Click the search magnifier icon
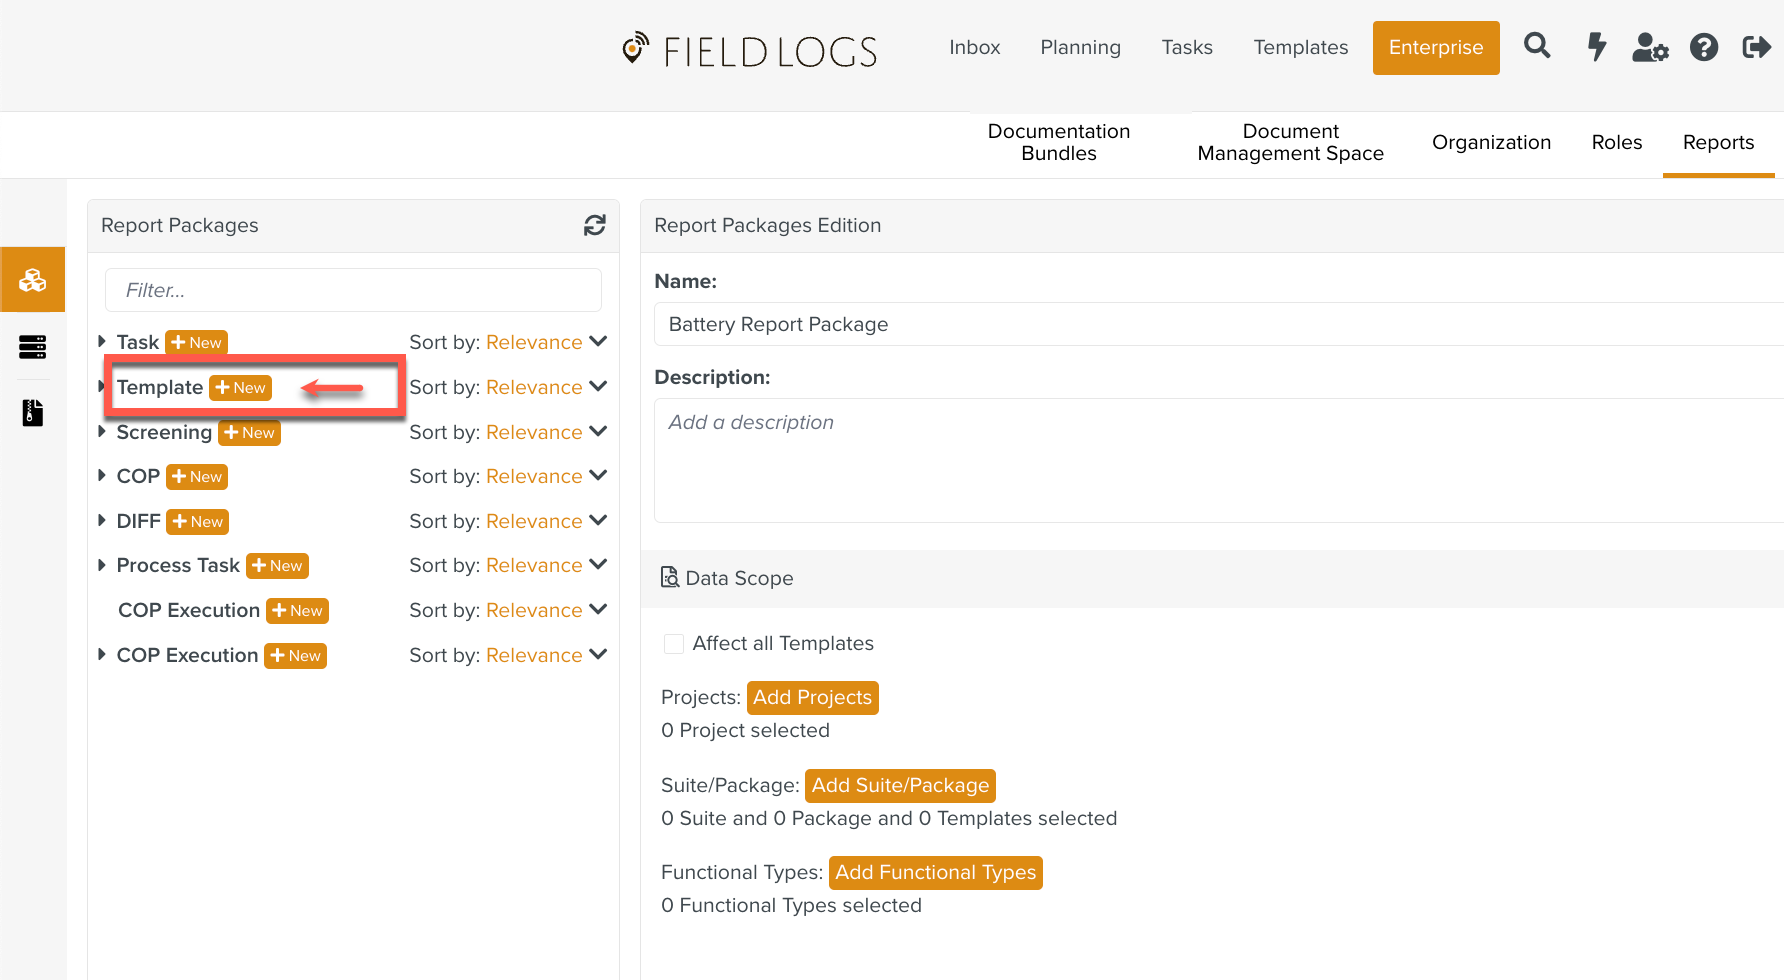 (1537, 46)
